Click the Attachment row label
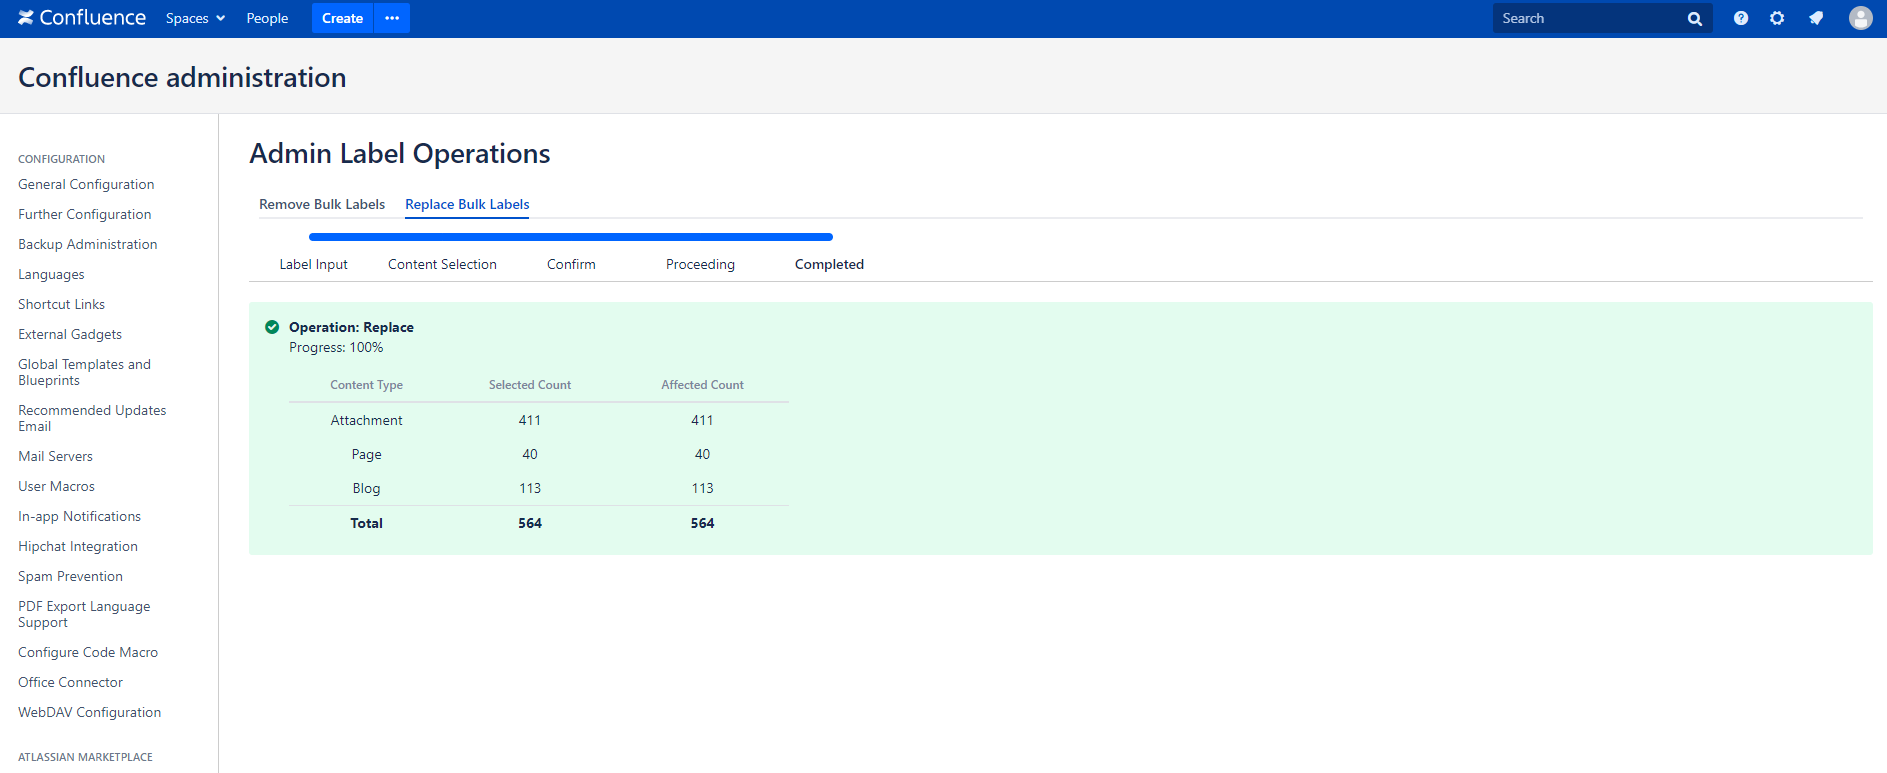The image size is (1887, 773). point(366,420)
